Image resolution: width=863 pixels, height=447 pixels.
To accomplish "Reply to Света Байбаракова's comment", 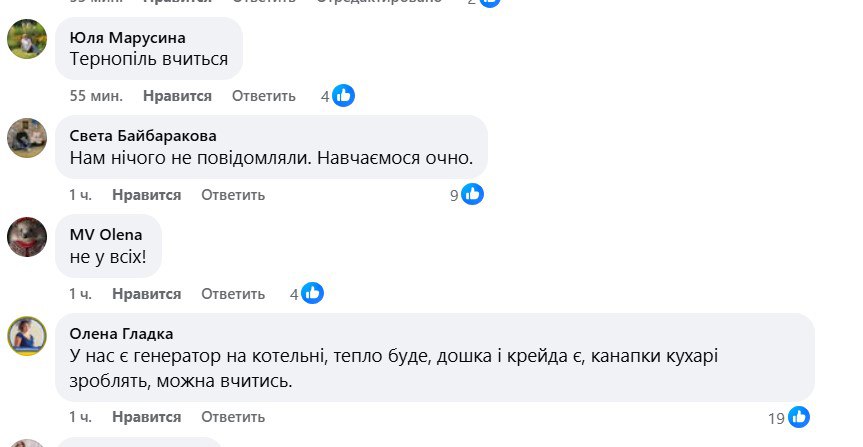I will (233, 195).
